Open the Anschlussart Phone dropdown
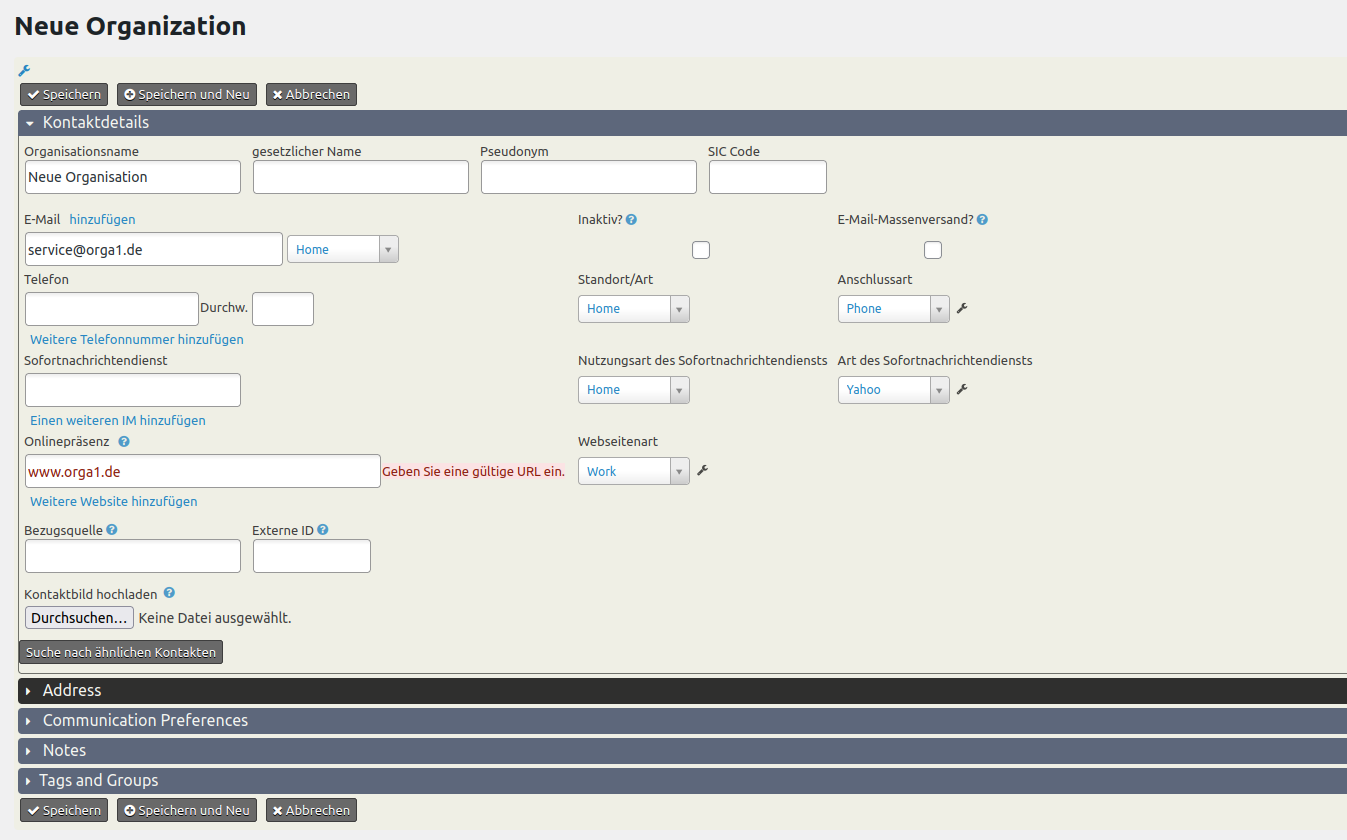This screenshot has height=840, width=1347. point(893,309)
